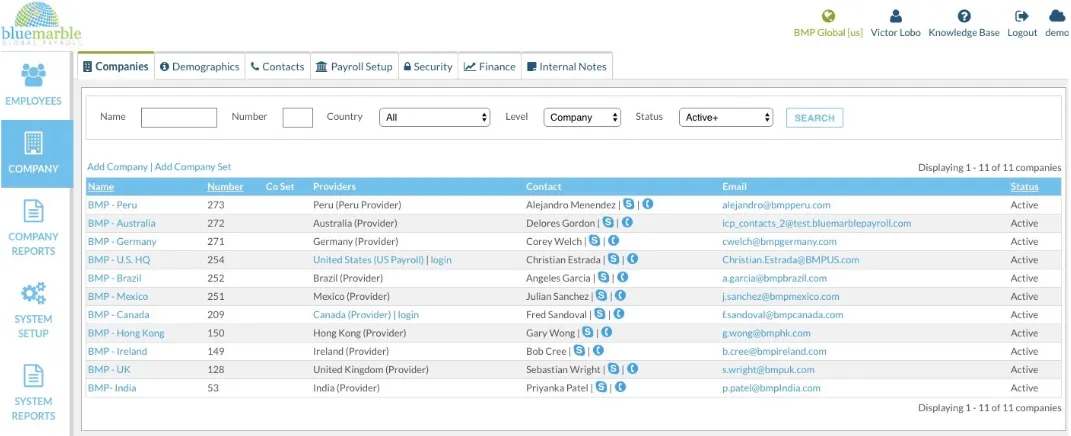This screenshot has width=1071, height=436.
Task: Open Victor Lobo user profile icon
Action: pos(895,16)
